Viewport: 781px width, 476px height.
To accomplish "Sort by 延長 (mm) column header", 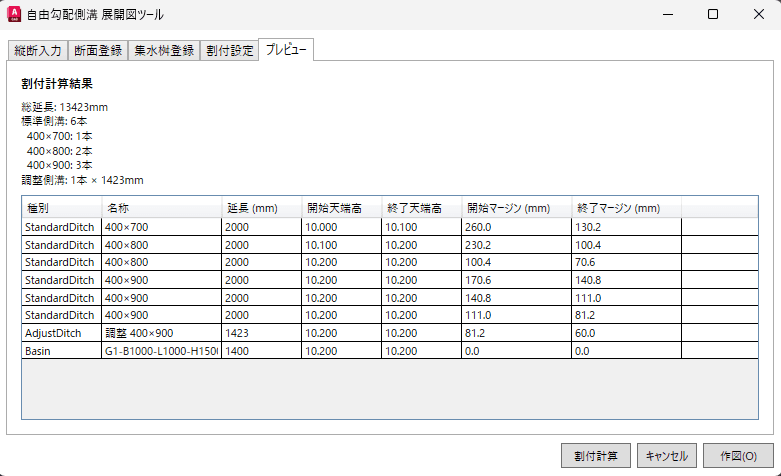I will coord(260,208).
